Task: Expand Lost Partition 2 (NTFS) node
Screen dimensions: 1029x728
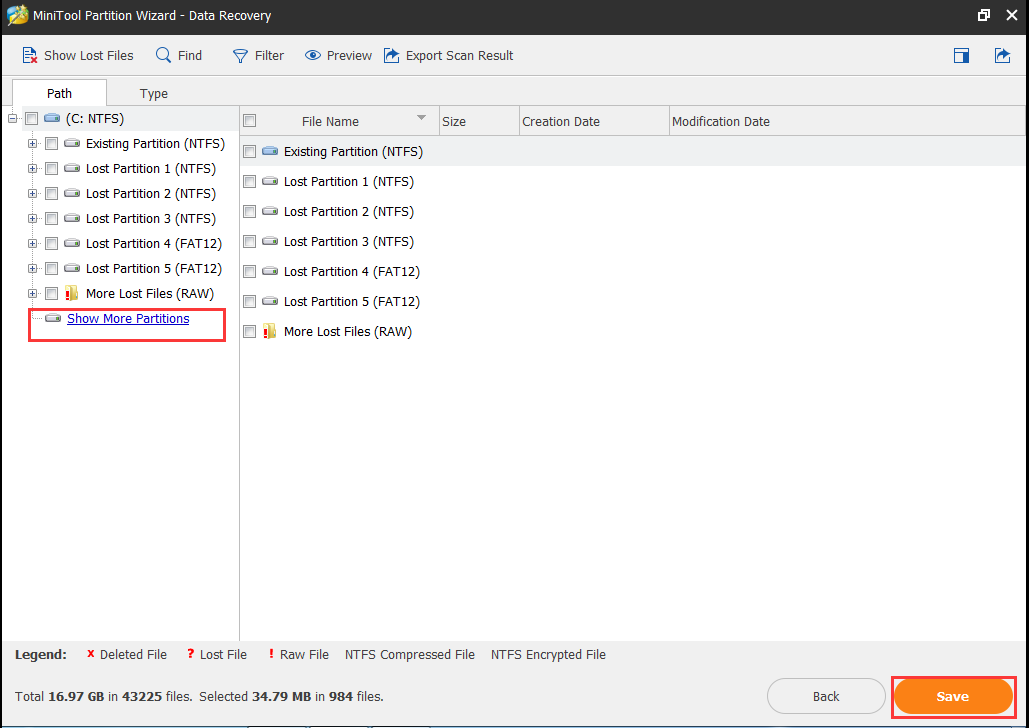Action: coord(32,194)
